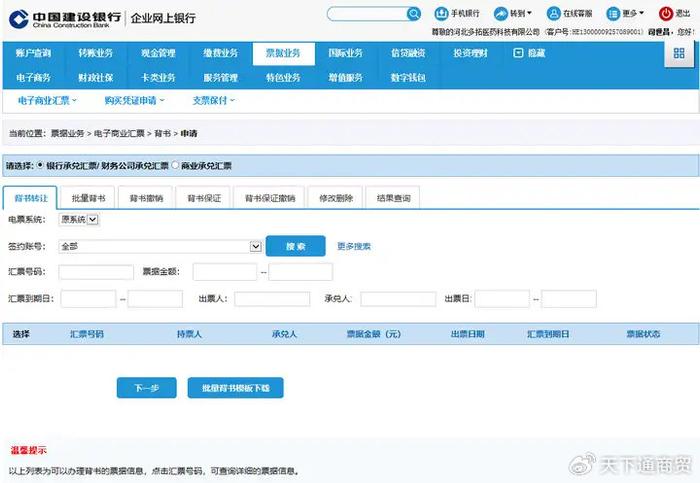Screen dimensions: 700x483
Task: Click 汇票号码 column header
Action: click(x=87, y=334)
